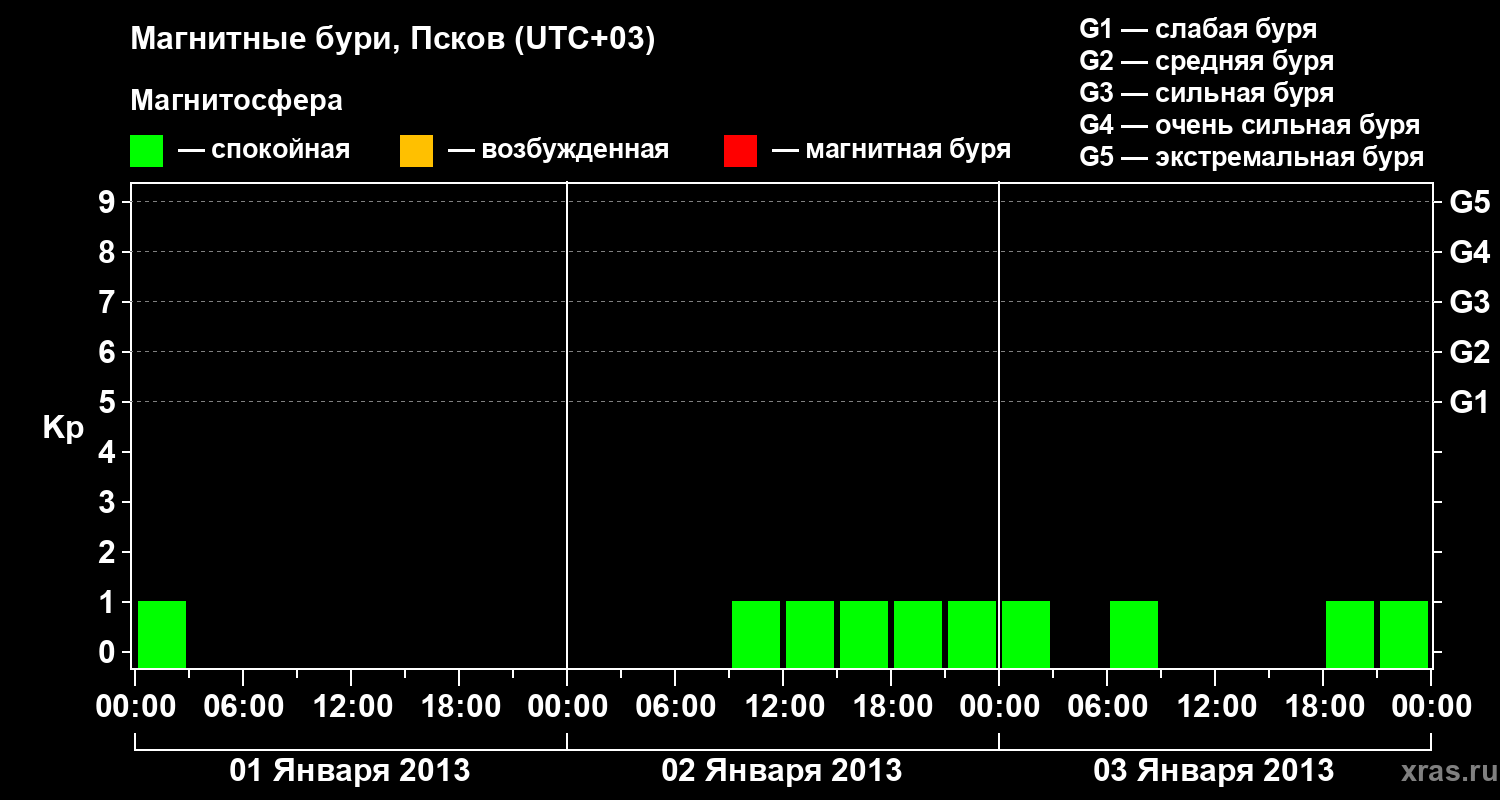Select the chart title 'Магнитные бури, Псков (UTC+03)'
This screenshot has width=1500, height=800.
click(393, 40)
